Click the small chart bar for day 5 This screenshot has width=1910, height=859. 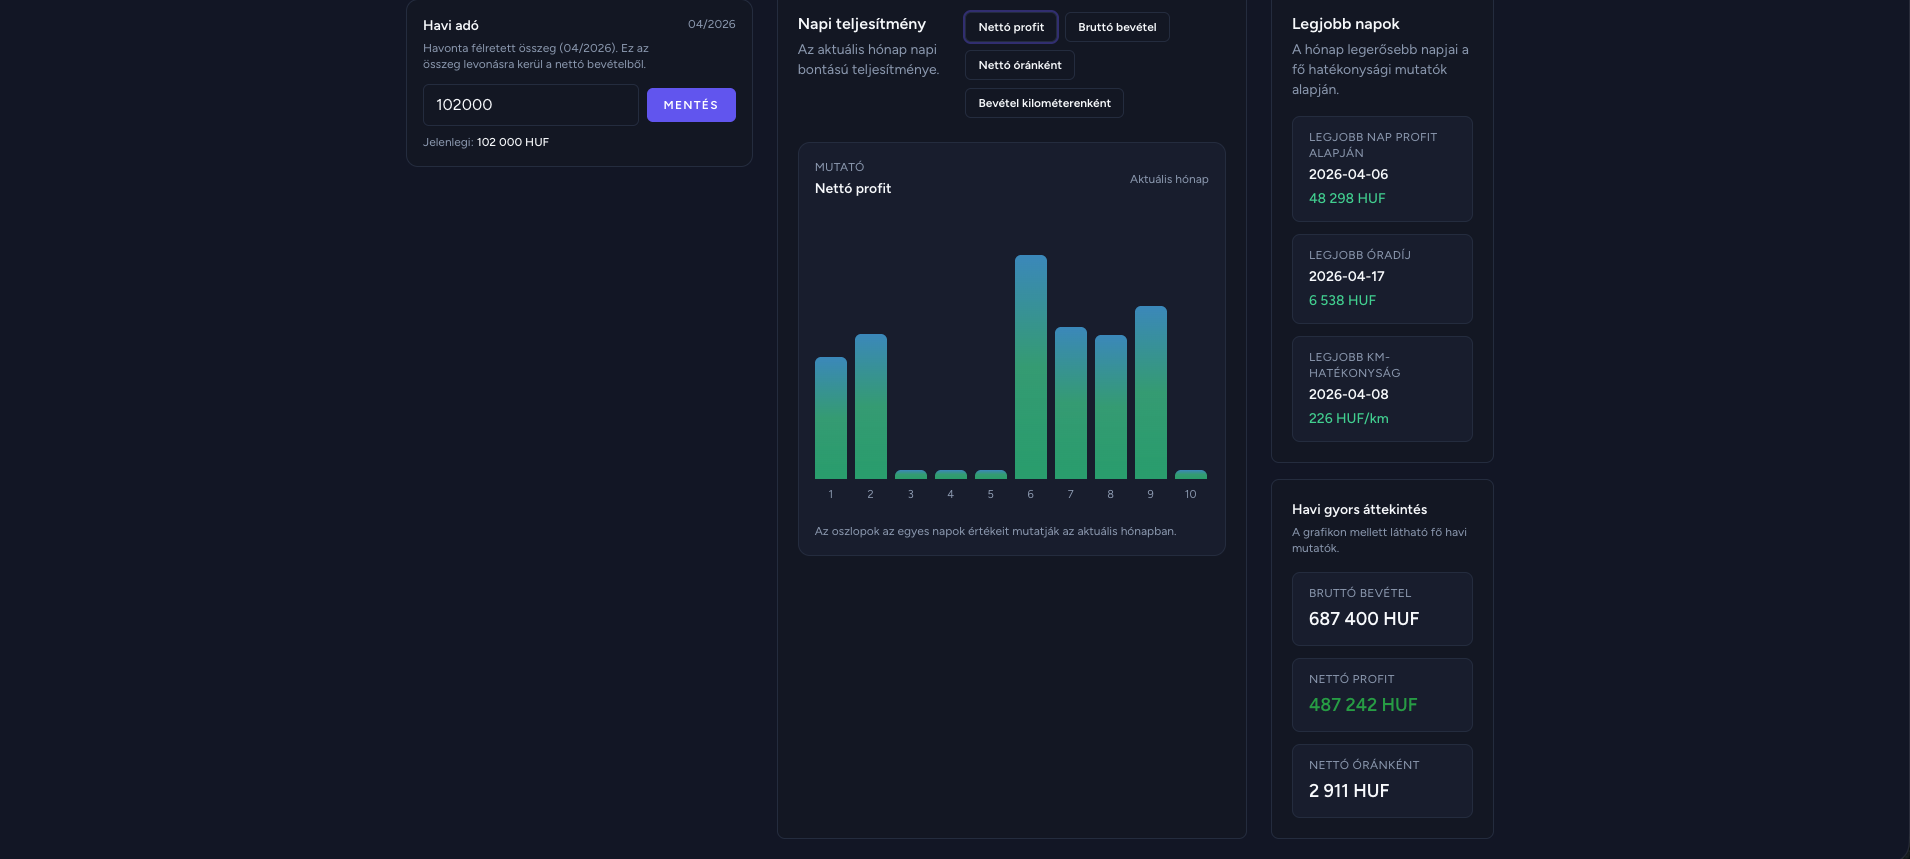click(x=991, y=474)
